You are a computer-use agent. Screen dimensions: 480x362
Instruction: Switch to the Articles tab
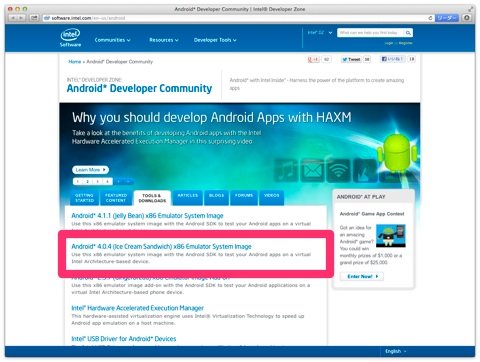pos(188,197)
